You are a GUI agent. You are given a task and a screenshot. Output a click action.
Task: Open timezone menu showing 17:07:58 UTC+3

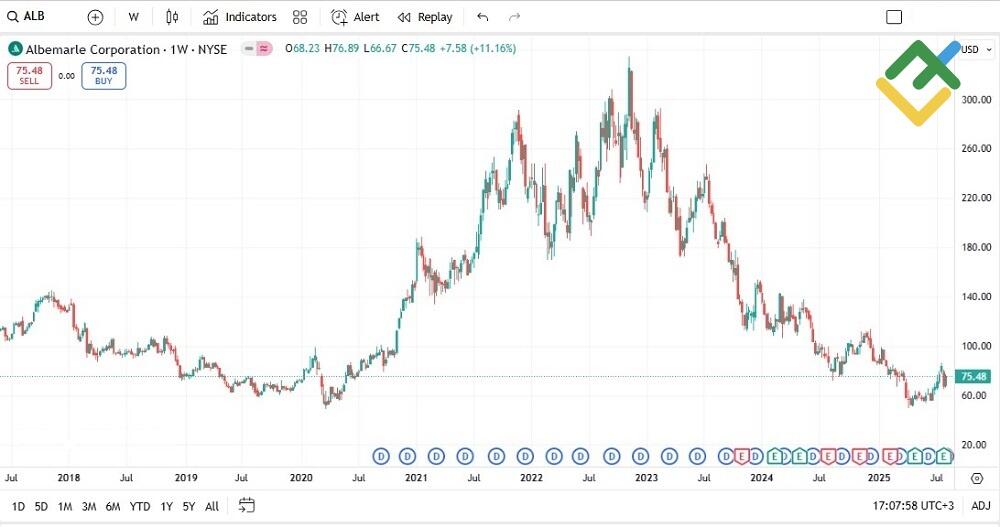click(x=913, y=506)
